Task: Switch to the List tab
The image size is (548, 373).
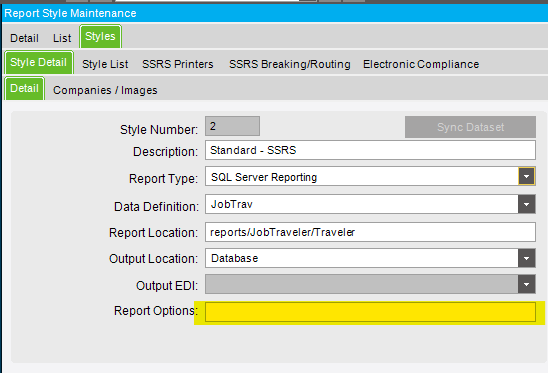Action: click(62, 38)
